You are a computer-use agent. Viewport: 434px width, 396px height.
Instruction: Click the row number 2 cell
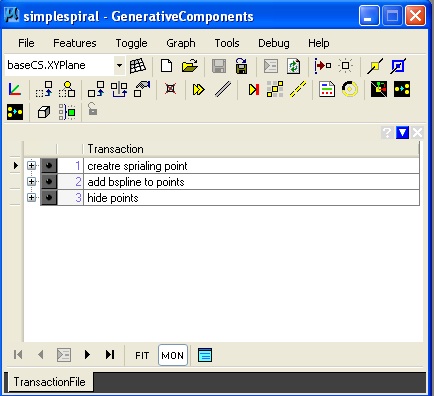(70, 182)
